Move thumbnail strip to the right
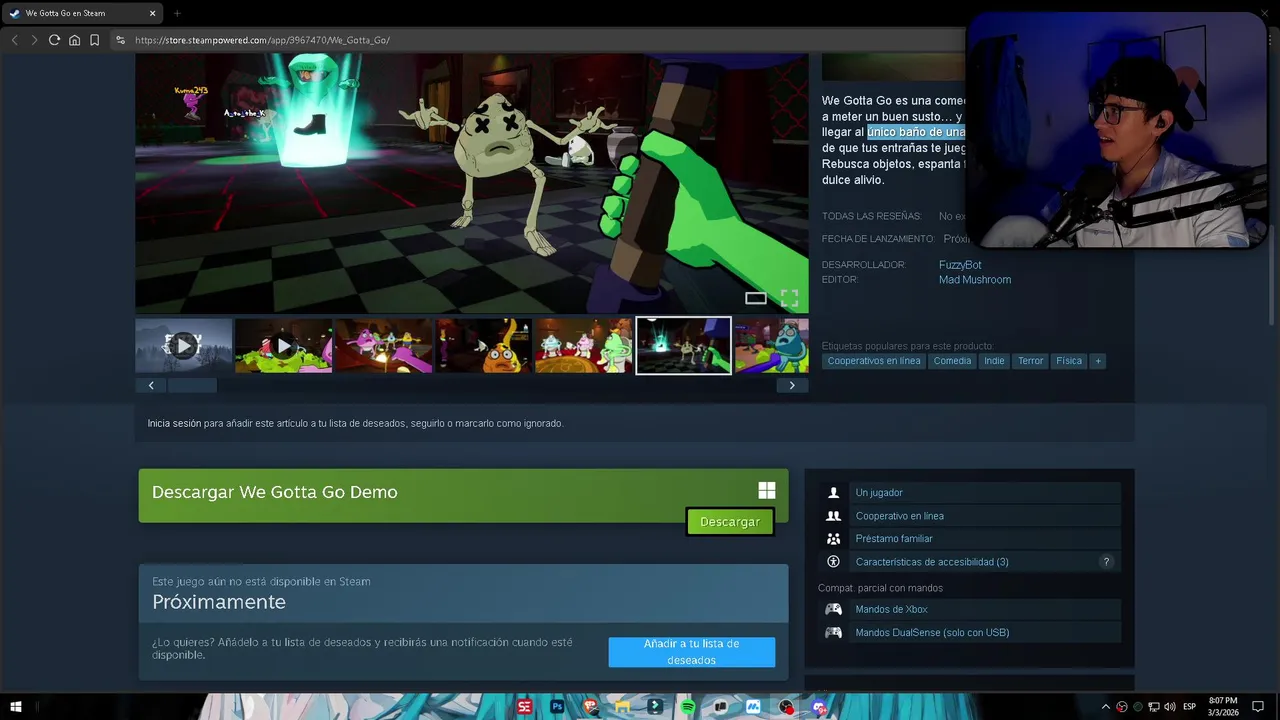The image size is (1280, 720). click(x=792, y=385)
